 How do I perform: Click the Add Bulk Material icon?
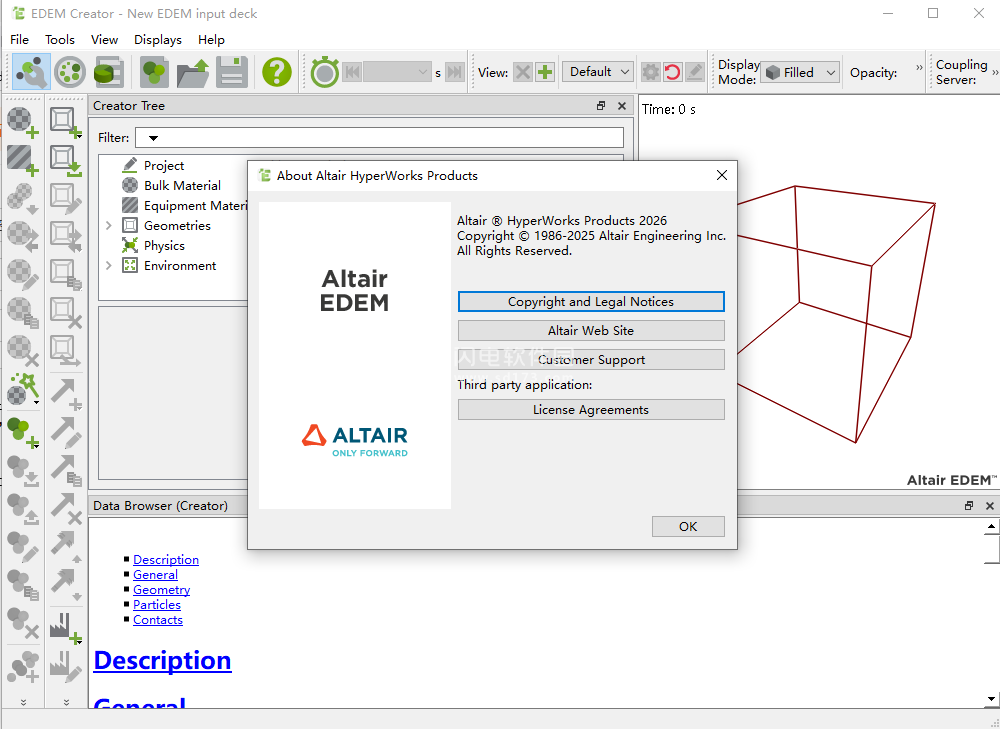point(22,121)
